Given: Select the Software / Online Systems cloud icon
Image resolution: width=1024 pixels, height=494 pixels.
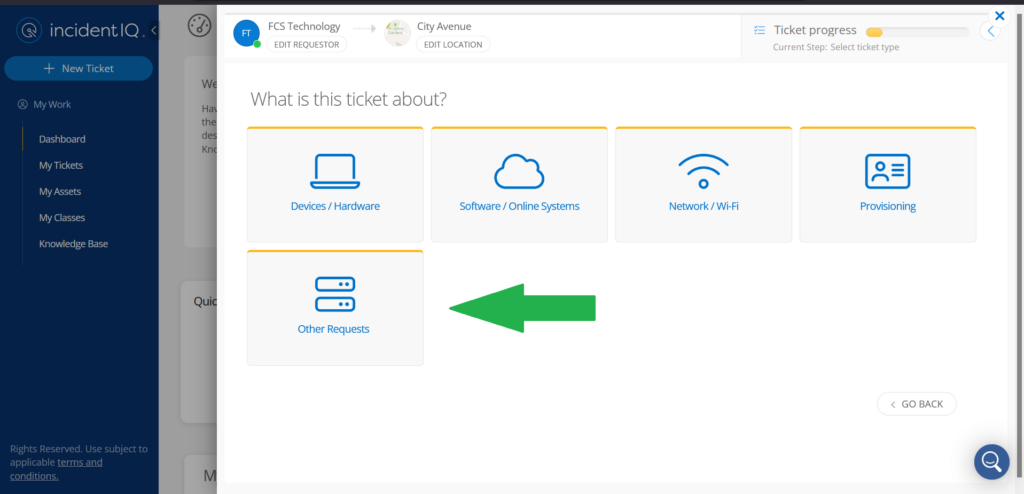Looking at the screenshot, I should 519,172.
